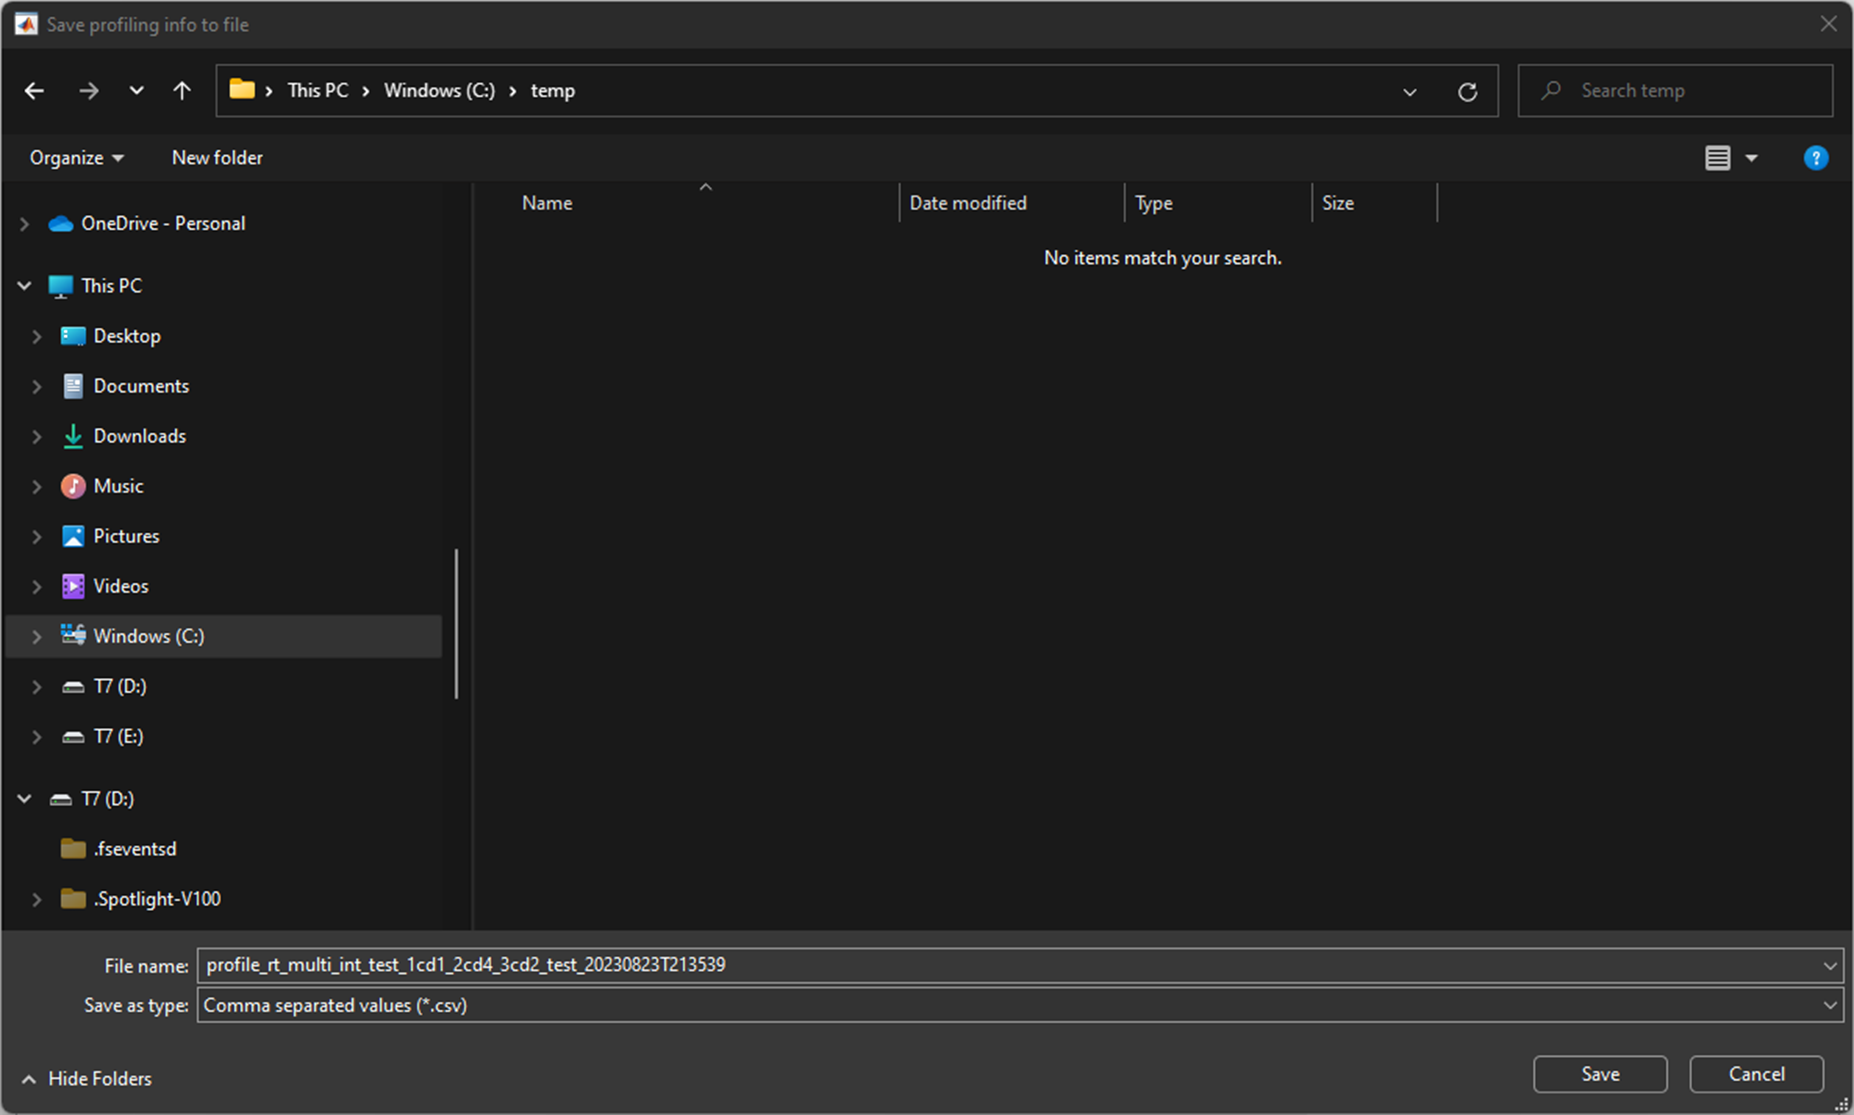Sort files by Date modified column

tap(967, 203)
